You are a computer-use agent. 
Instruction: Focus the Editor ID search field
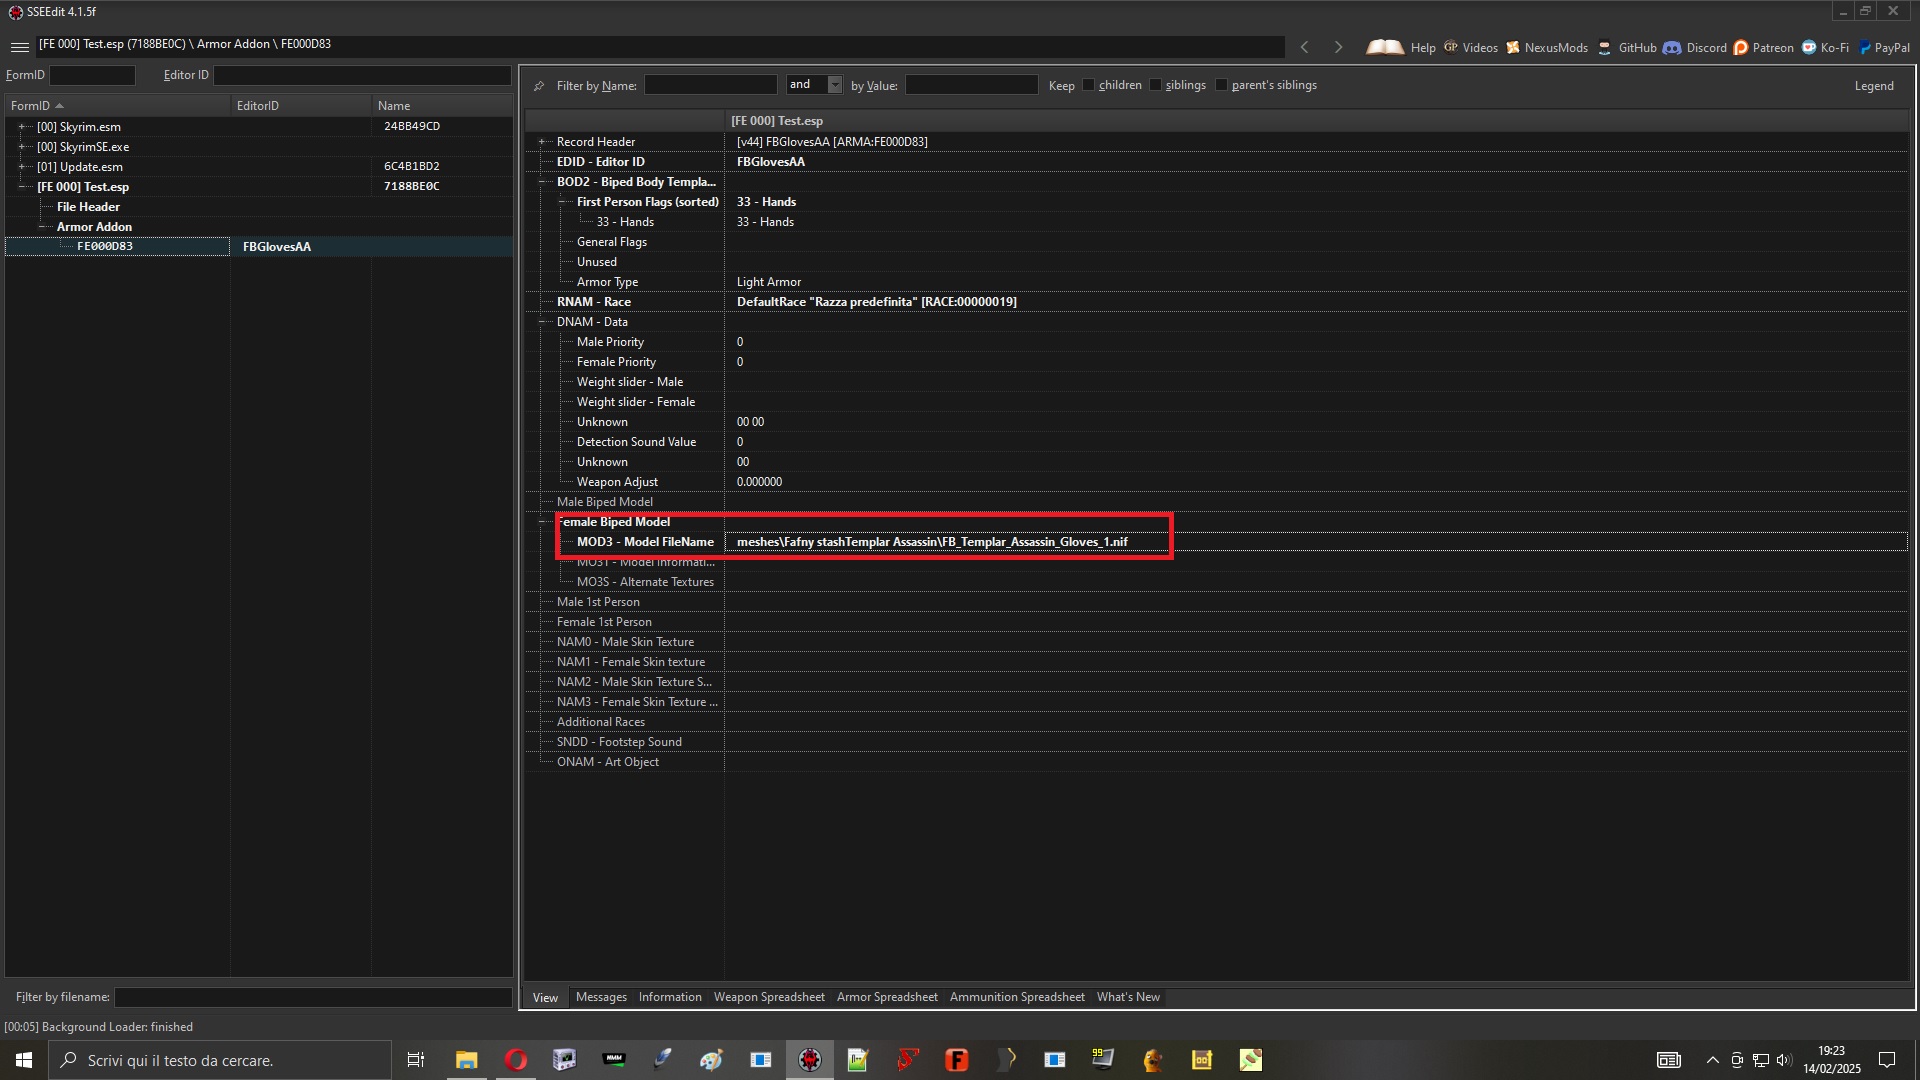pyautogui.click(x=362, y=75)
